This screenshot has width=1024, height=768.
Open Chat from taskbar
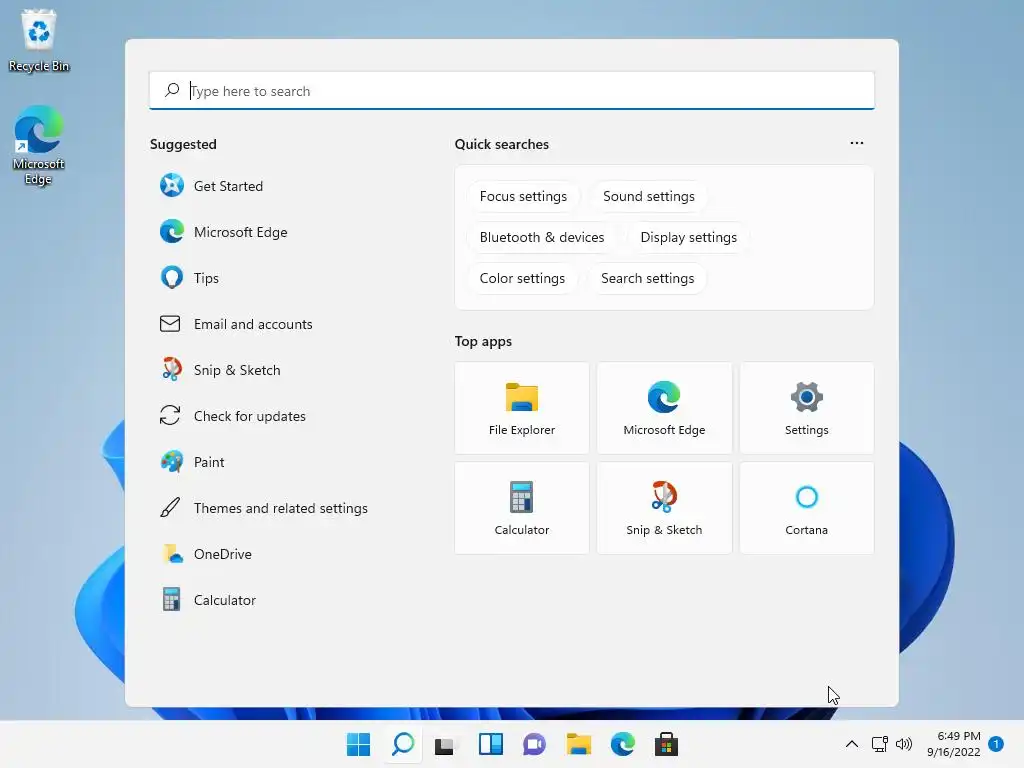tap(534, 744)
